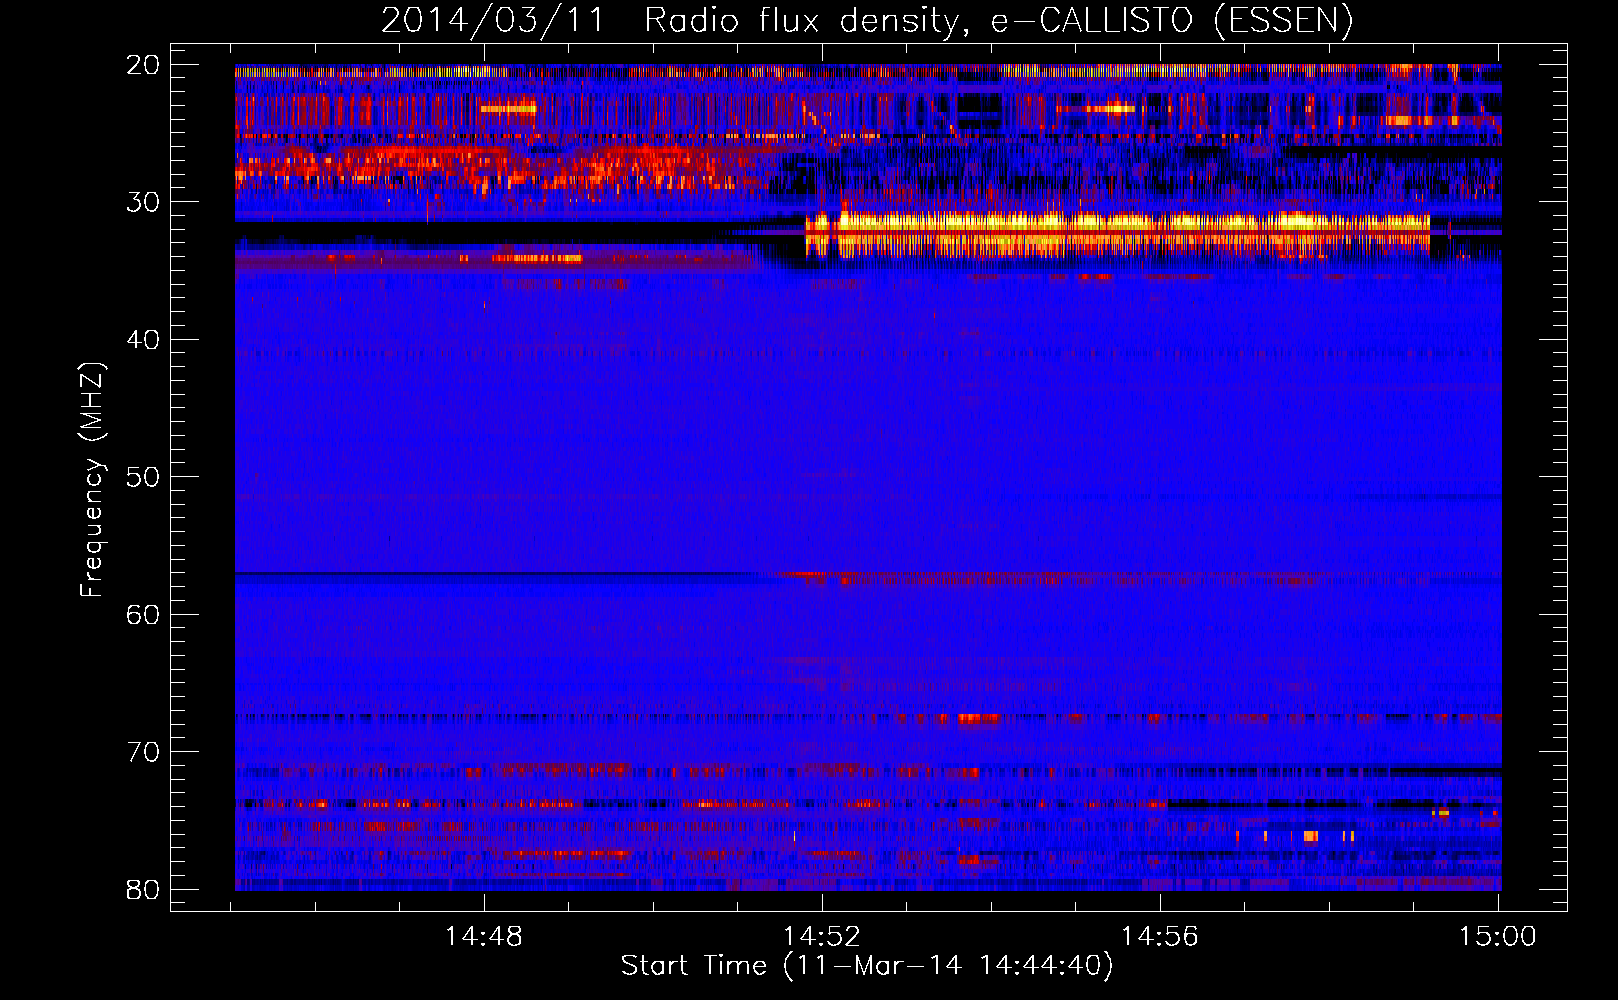Click the 80 frequency tick label
The height and width of the screenshot is (1000, 1618).
143,890
